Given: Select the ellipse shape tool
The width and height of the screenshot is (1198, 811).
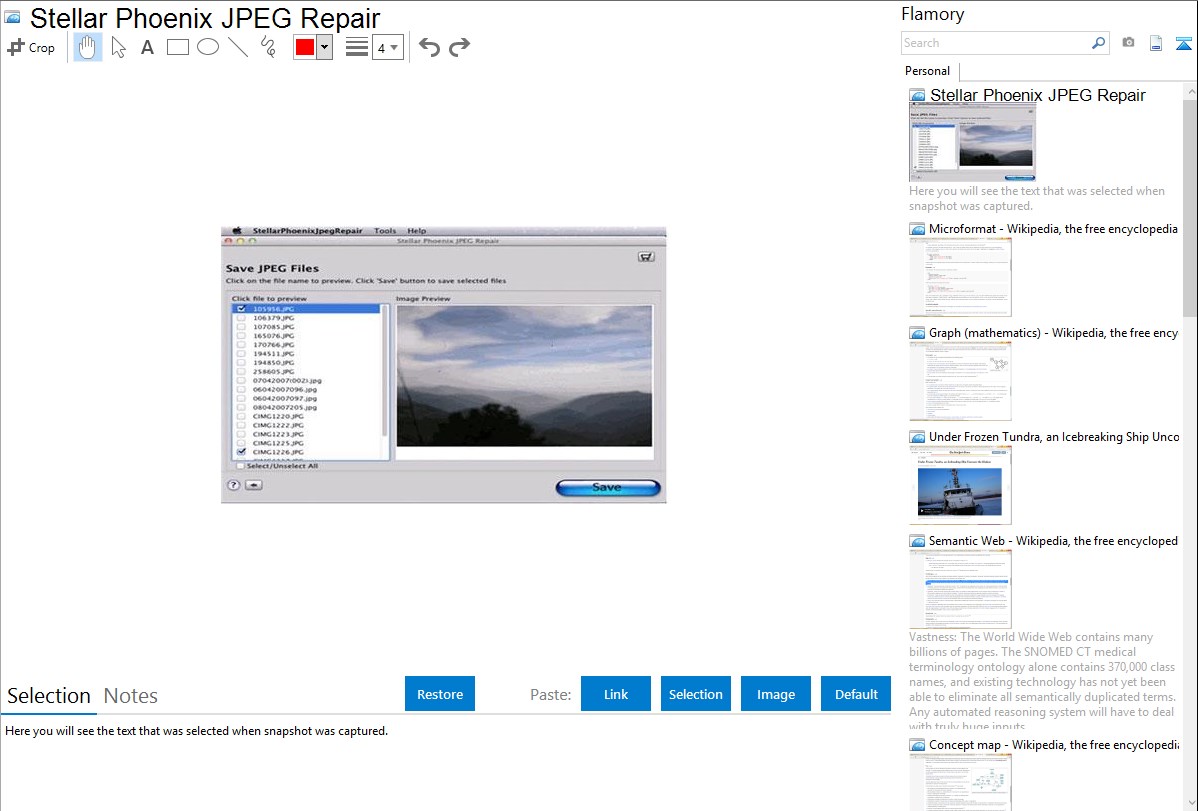Looking at the screenshot, I should click(208, 47).
